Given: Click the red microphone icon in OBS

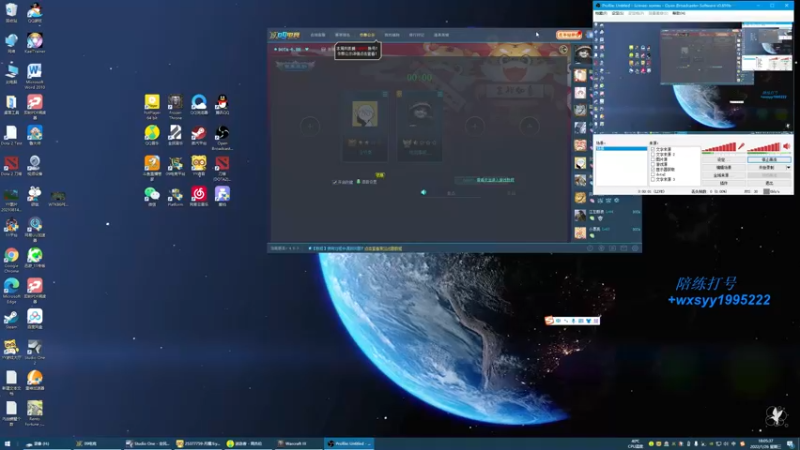Looking at the screenshot, I should tap(741, 146).
